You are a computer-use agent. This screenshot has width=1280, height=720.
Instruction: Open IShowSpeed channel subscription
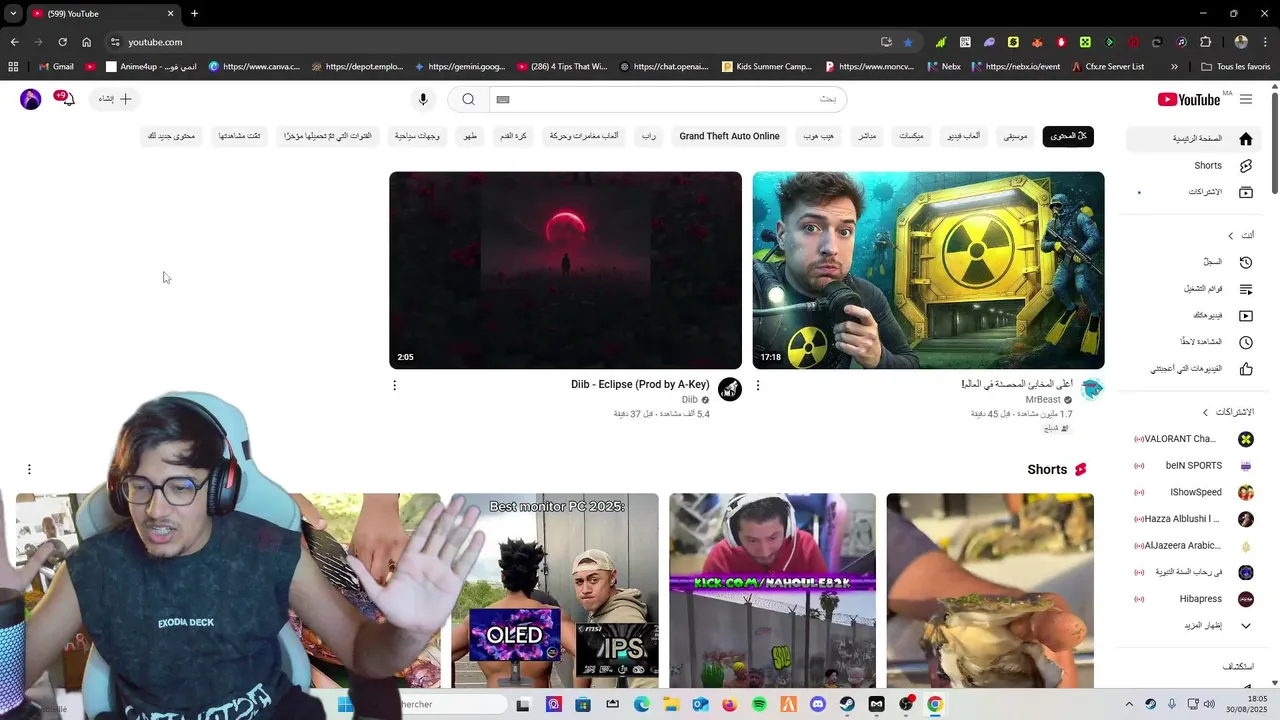point(1193,492)
